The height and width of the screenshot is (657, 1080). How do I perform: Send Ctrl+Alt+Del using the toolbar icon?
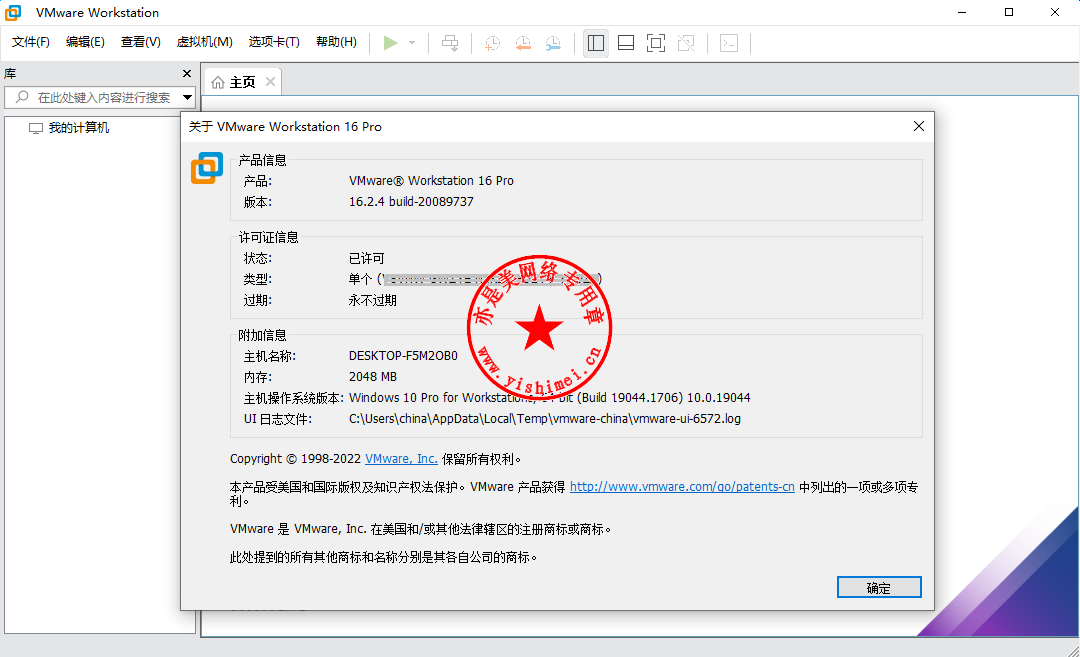450,43
